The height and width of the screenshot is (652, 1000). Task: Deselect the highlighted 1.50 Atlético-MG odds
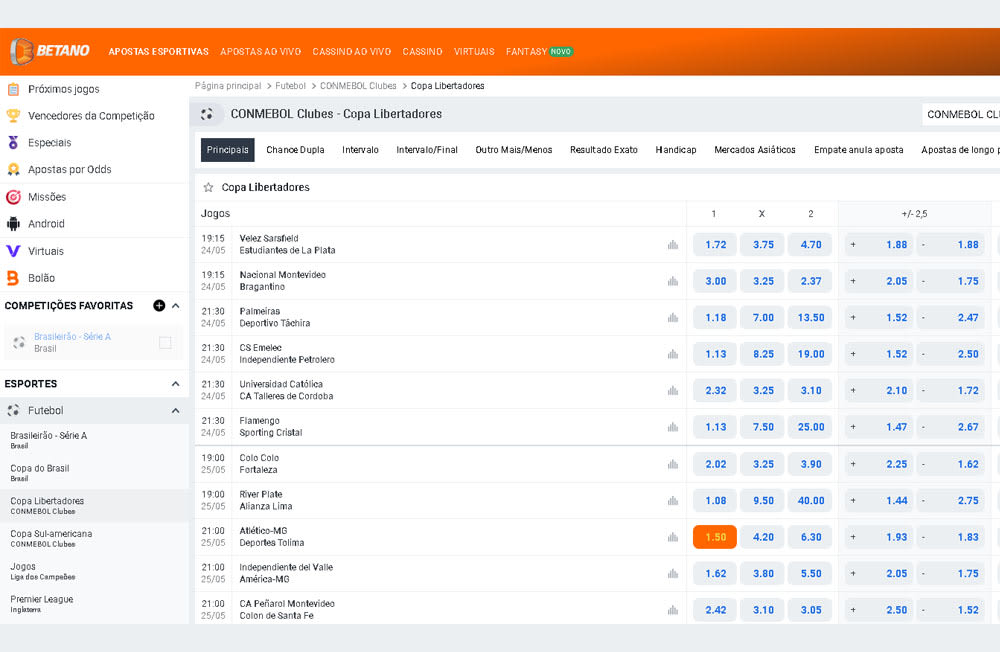pos(715,537)
